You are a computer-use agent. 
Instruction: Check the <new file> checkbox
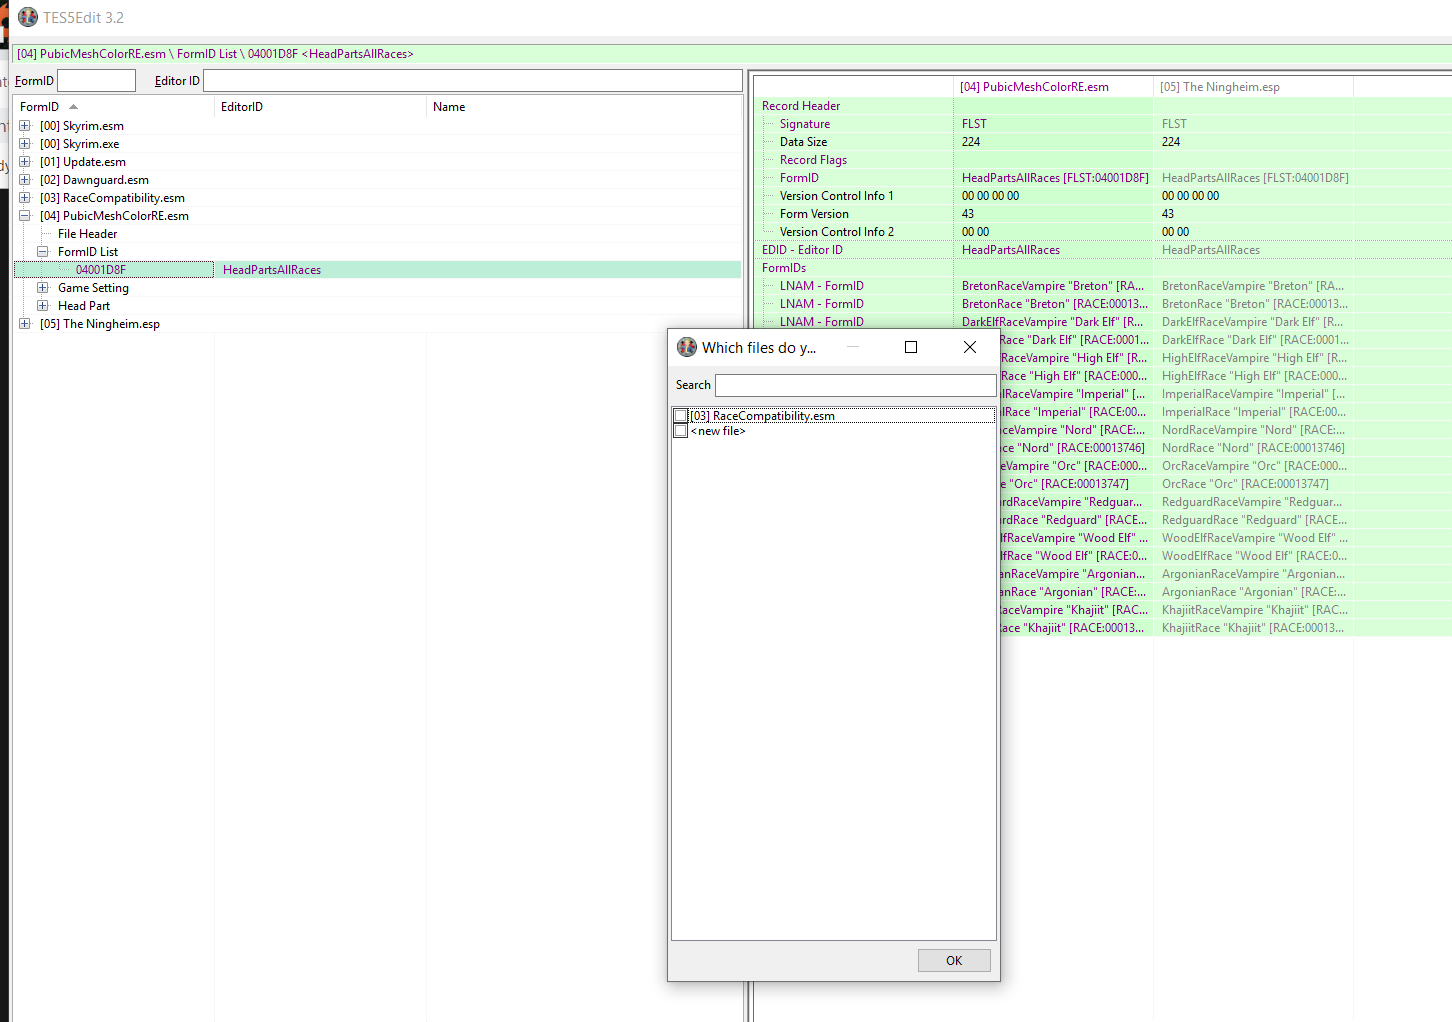point(681,431)
